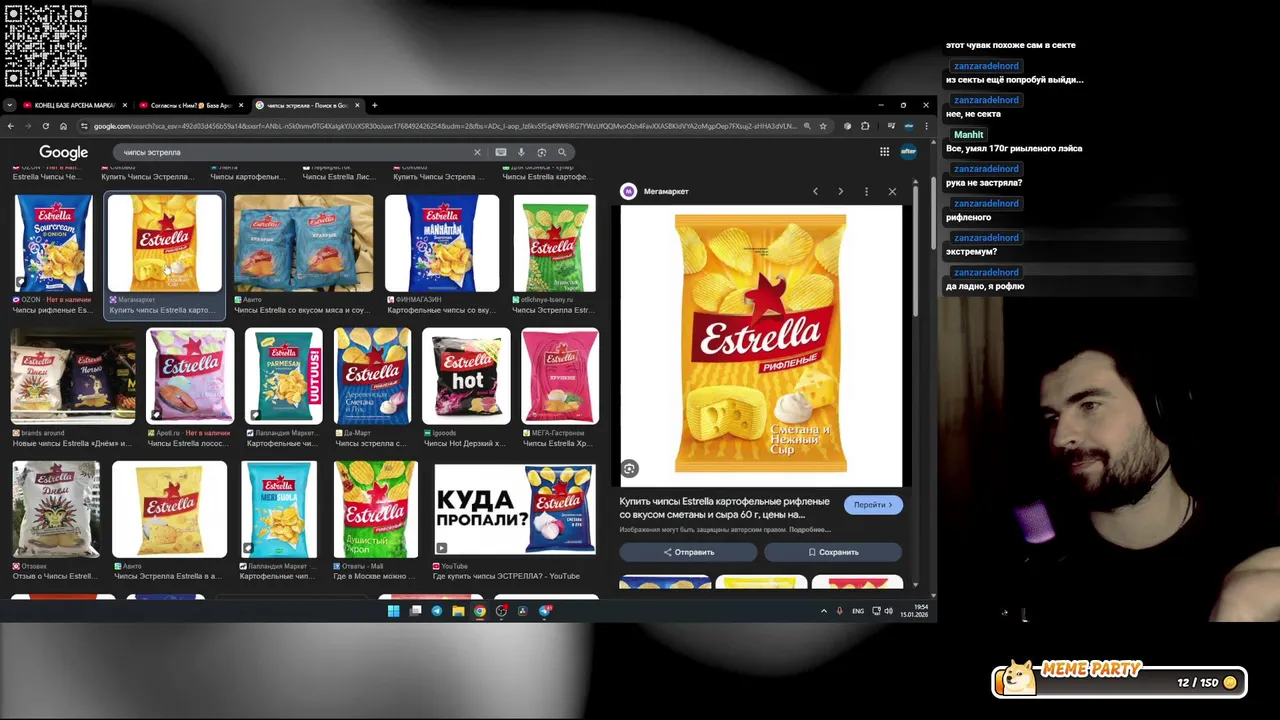Open the Google apps grid
The width and height of the screenshot is (1280, 720).
click(884, 152)
